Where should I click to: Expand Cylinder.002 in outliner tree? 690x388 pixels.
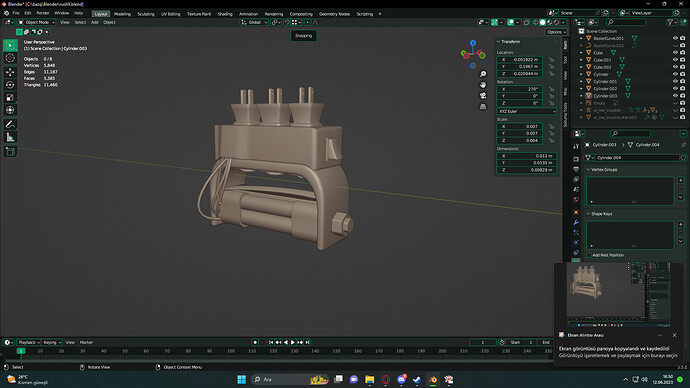pyautogui.click(x=581, y=88)
